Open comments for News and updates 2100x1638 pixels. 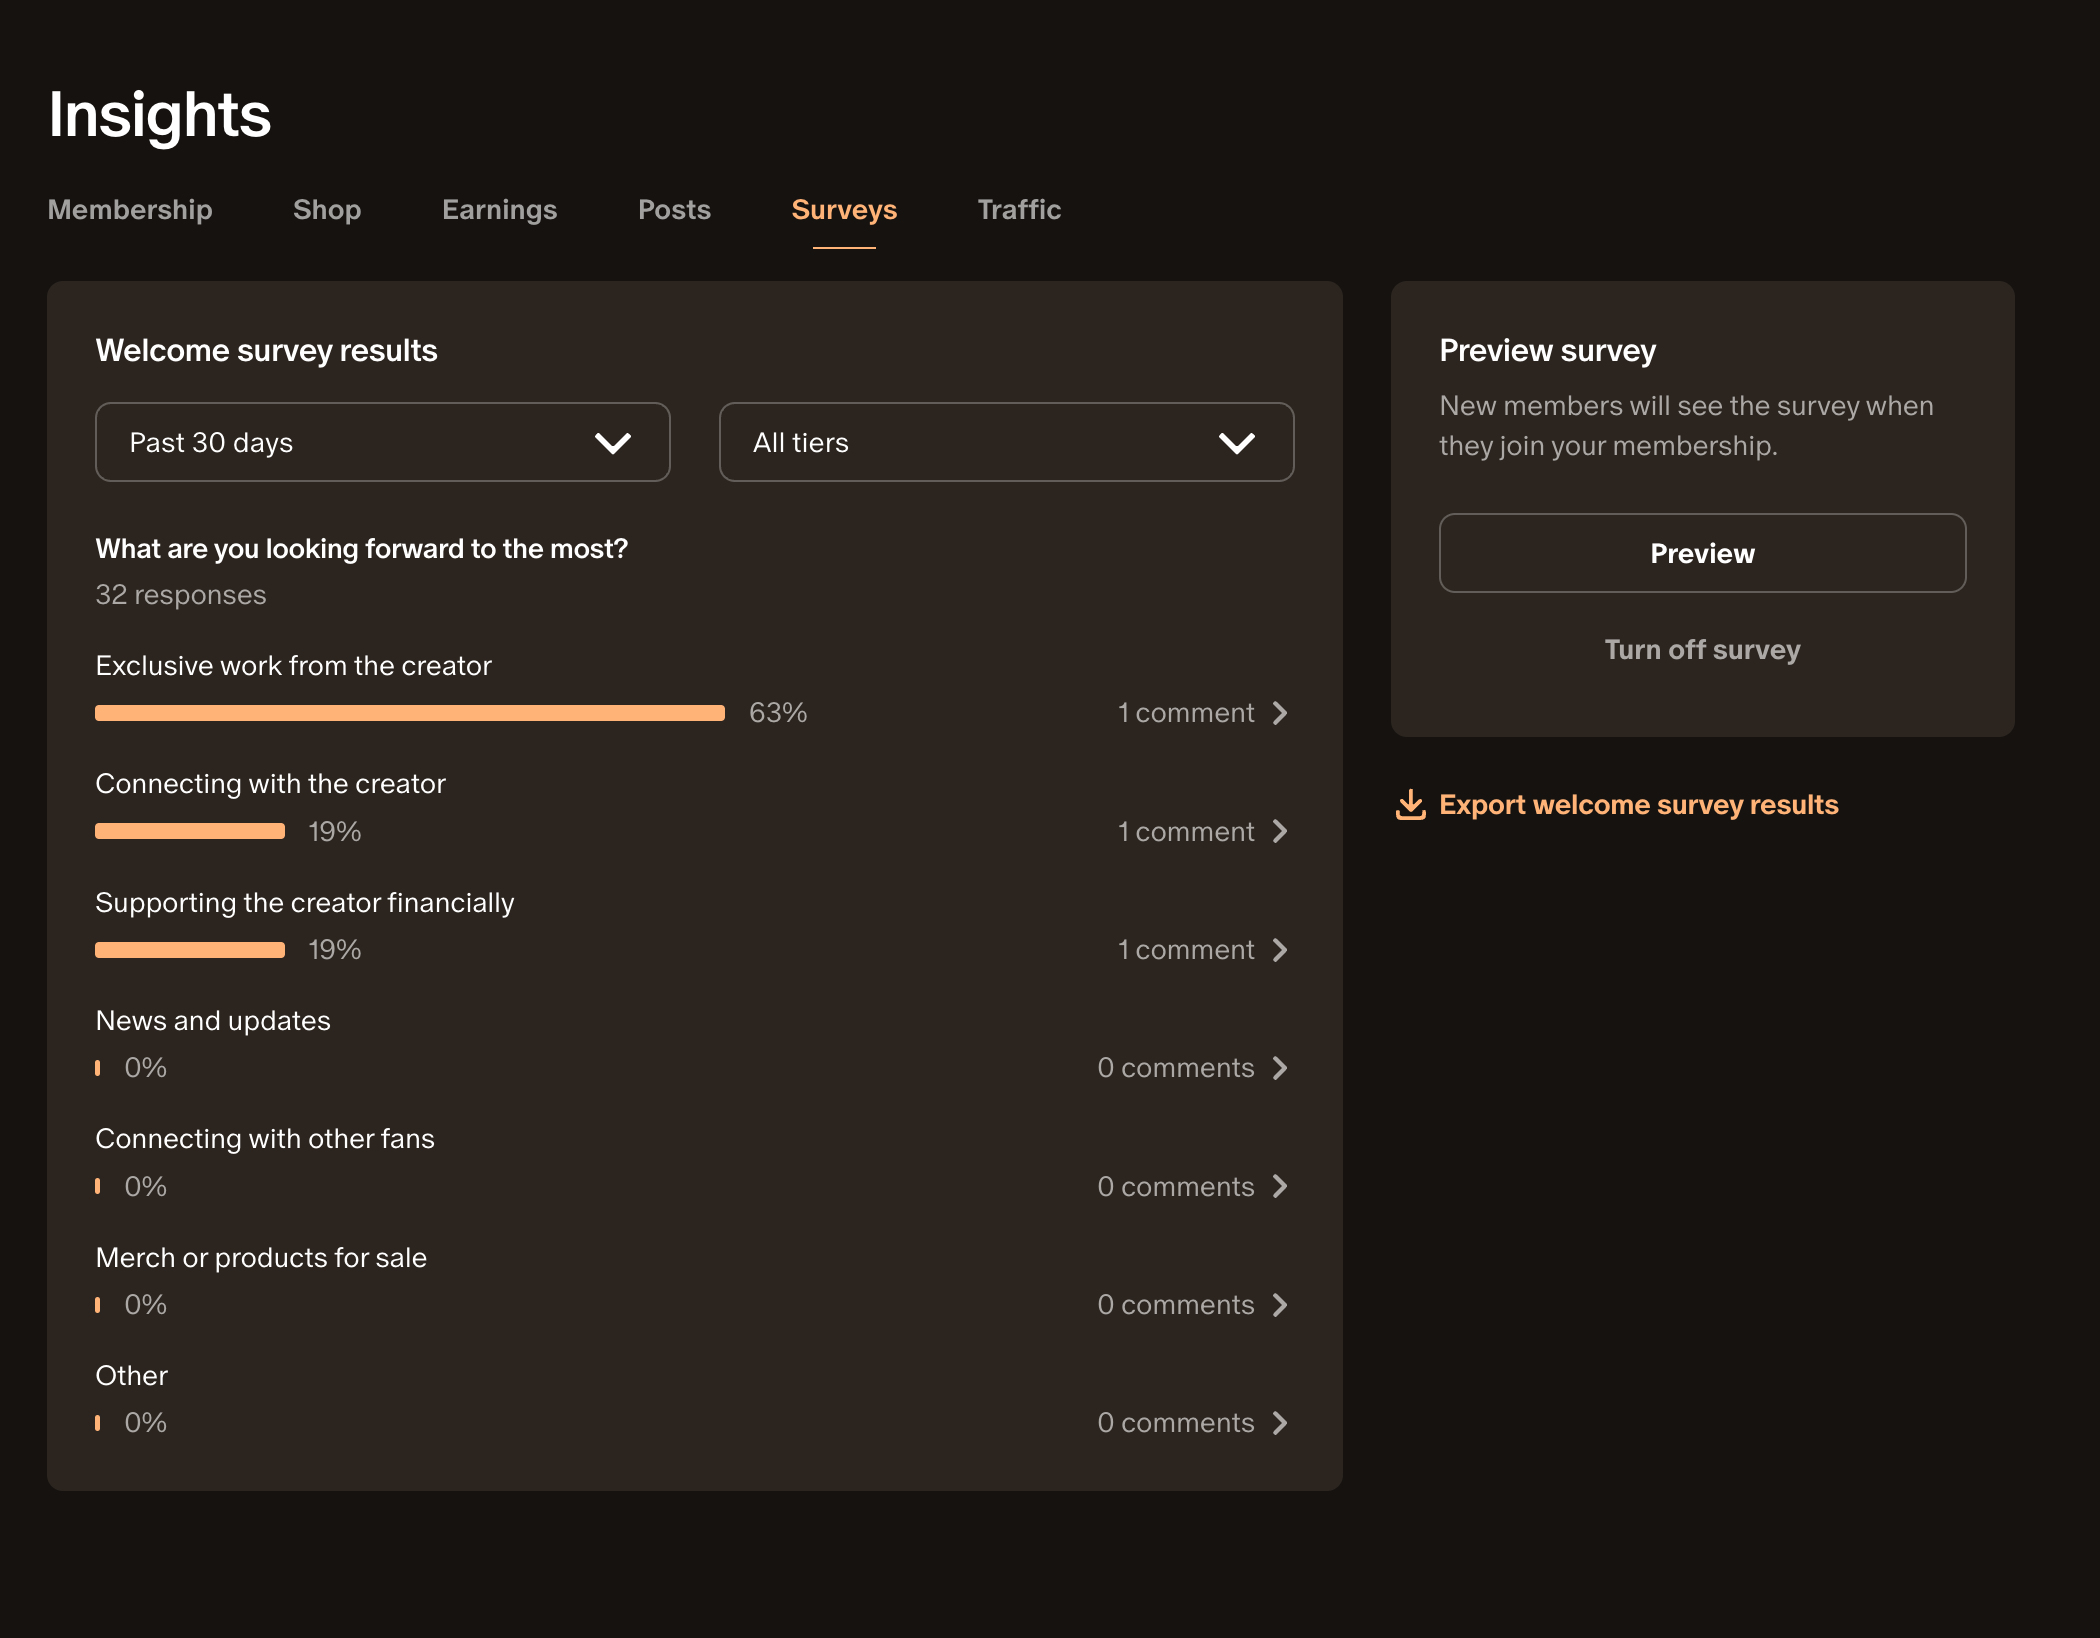coord(1192,1067)
